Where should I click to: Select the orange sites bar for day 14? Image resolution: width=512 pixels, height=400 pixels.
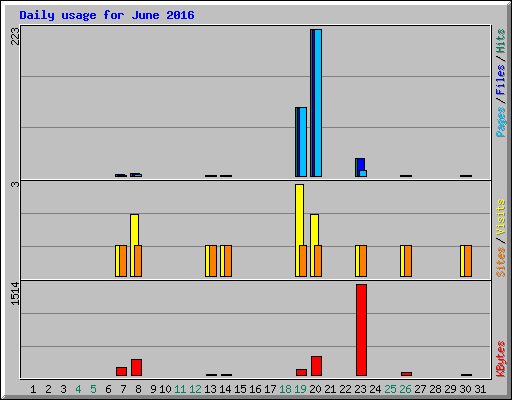point(228,261)
